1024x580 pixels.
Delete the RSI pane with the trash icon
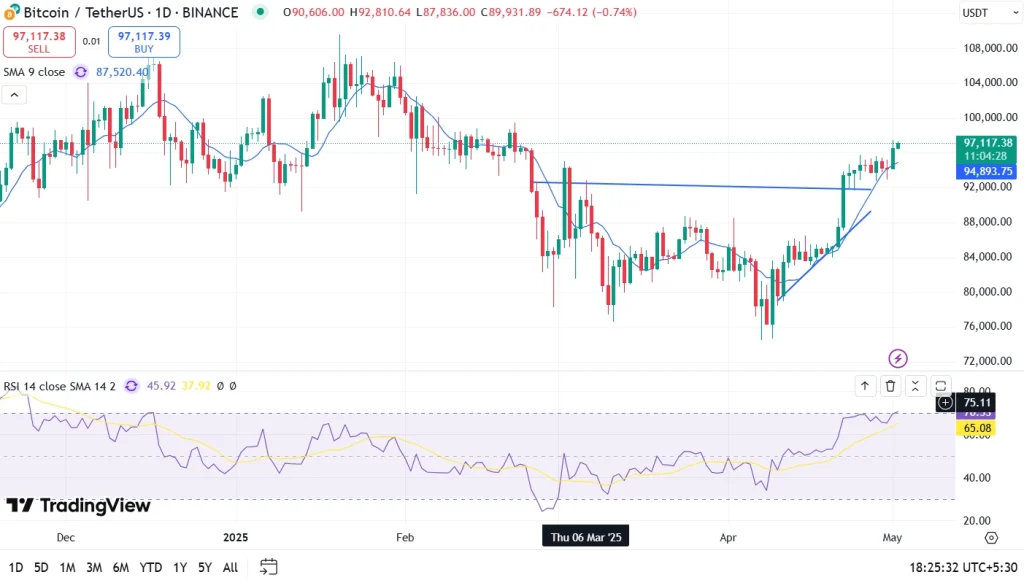tap(890, 386)
